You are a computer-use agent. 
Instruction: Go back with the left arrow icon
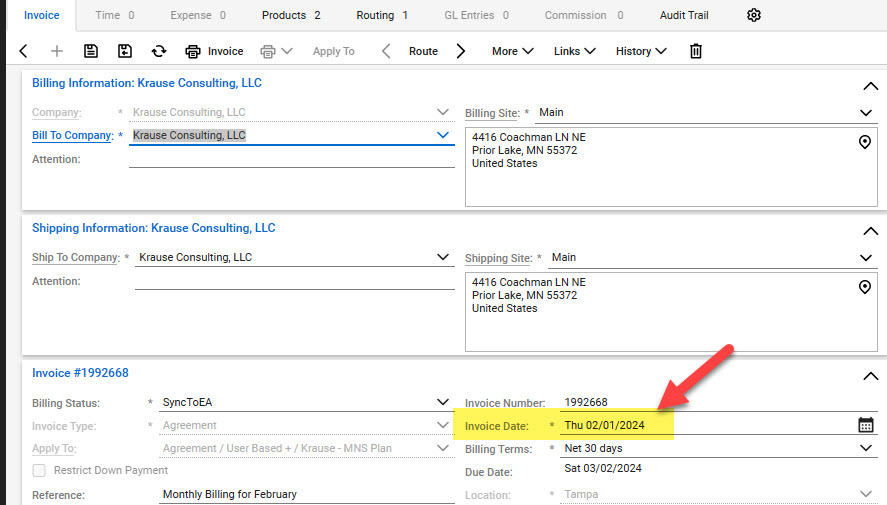coord(23,51)
